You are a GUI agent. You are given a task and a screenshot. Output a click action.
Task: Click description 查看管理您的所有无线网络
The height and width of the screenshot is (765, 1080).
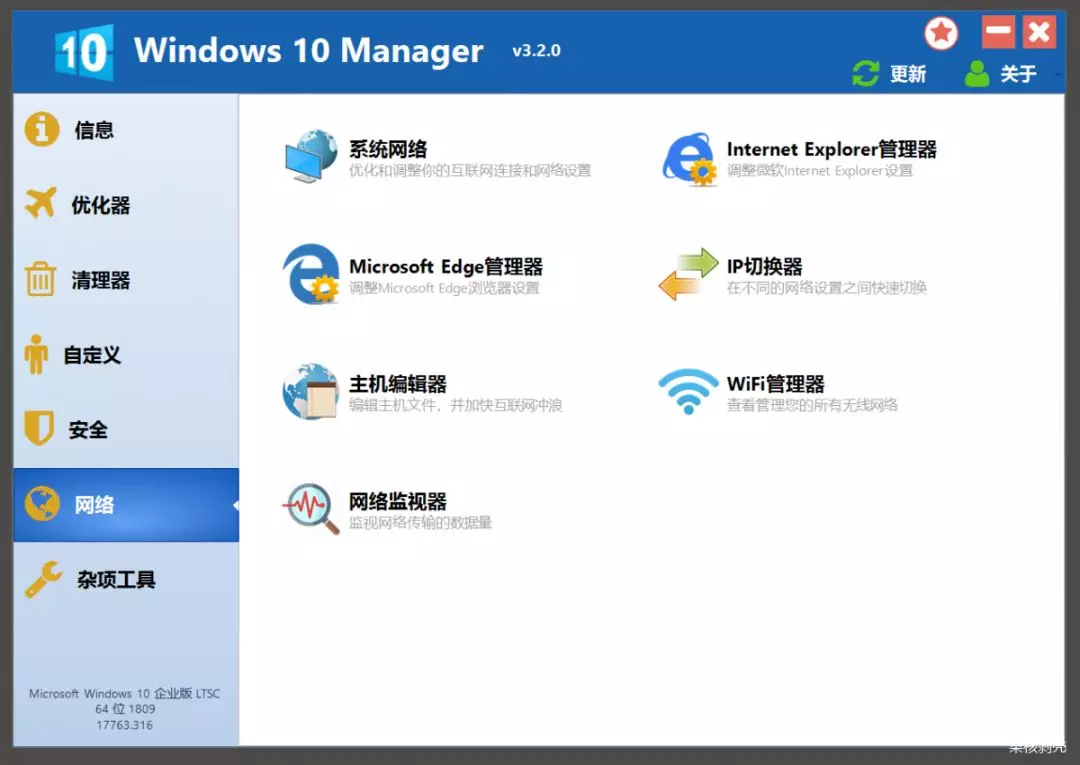(812, 405)
